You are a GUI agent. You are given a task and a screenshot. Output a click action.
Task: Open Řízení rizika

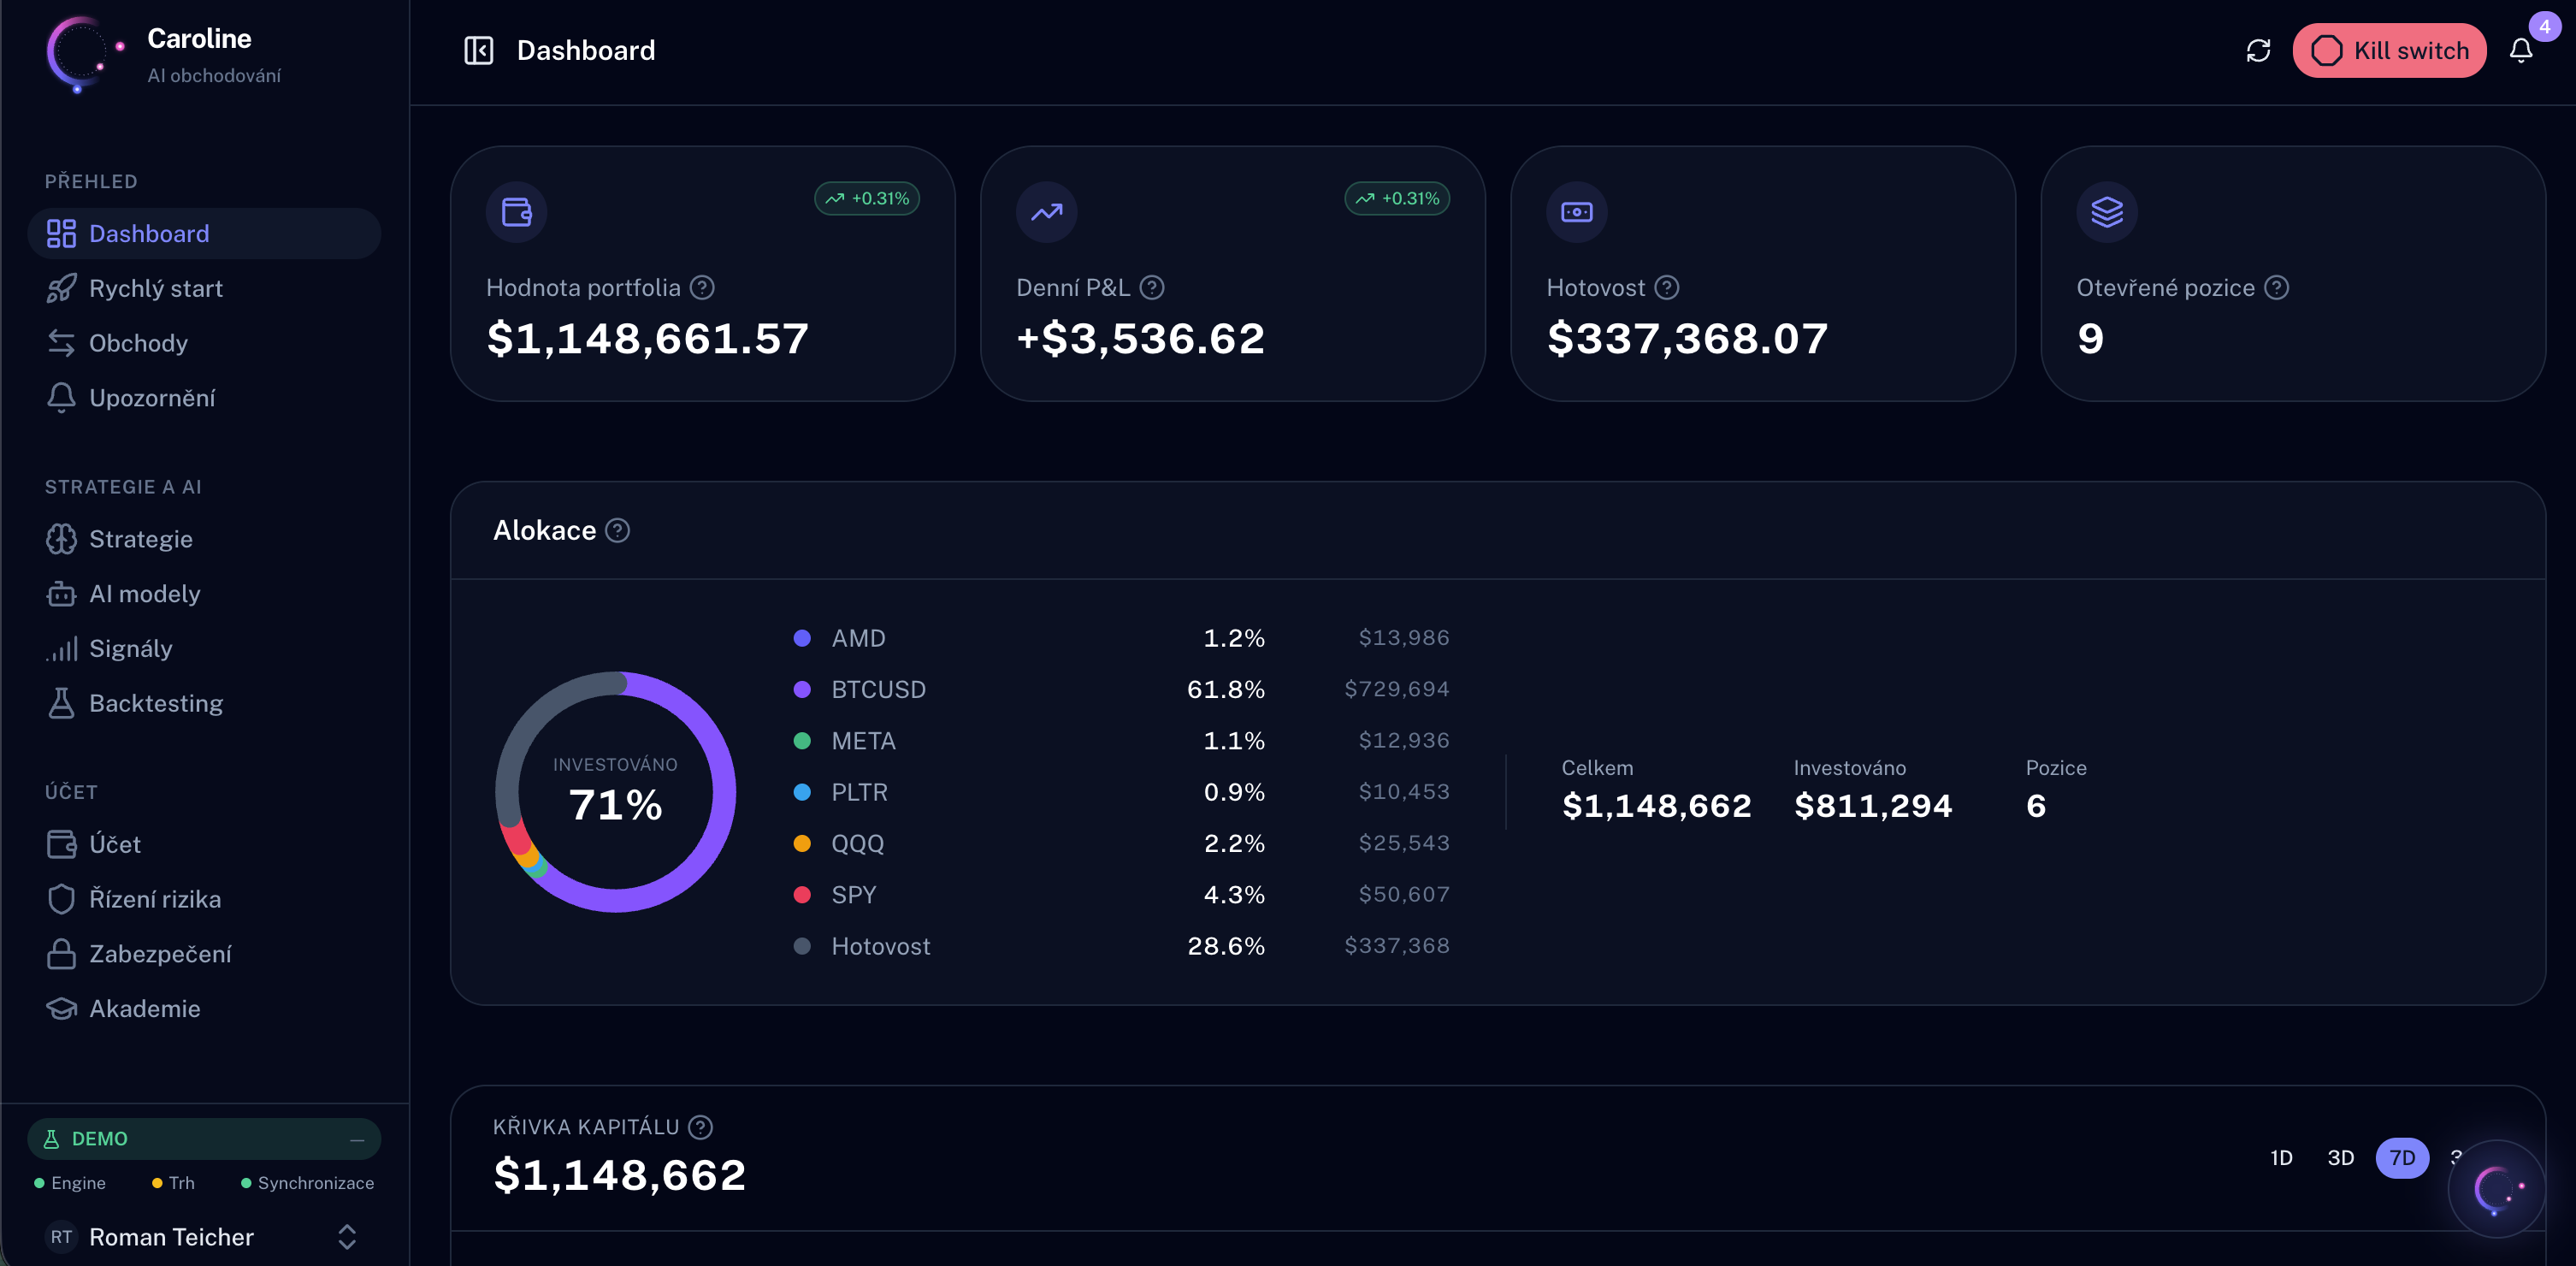point(204,899)
